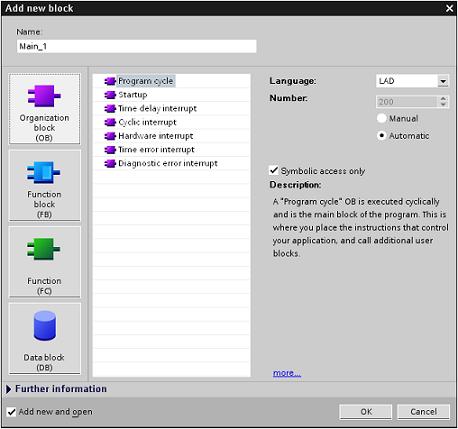Image resolution: width=458 pixels, height=429 pixels.
Task: Click the icon next to Cyclic interrupt
Action: 110,122
